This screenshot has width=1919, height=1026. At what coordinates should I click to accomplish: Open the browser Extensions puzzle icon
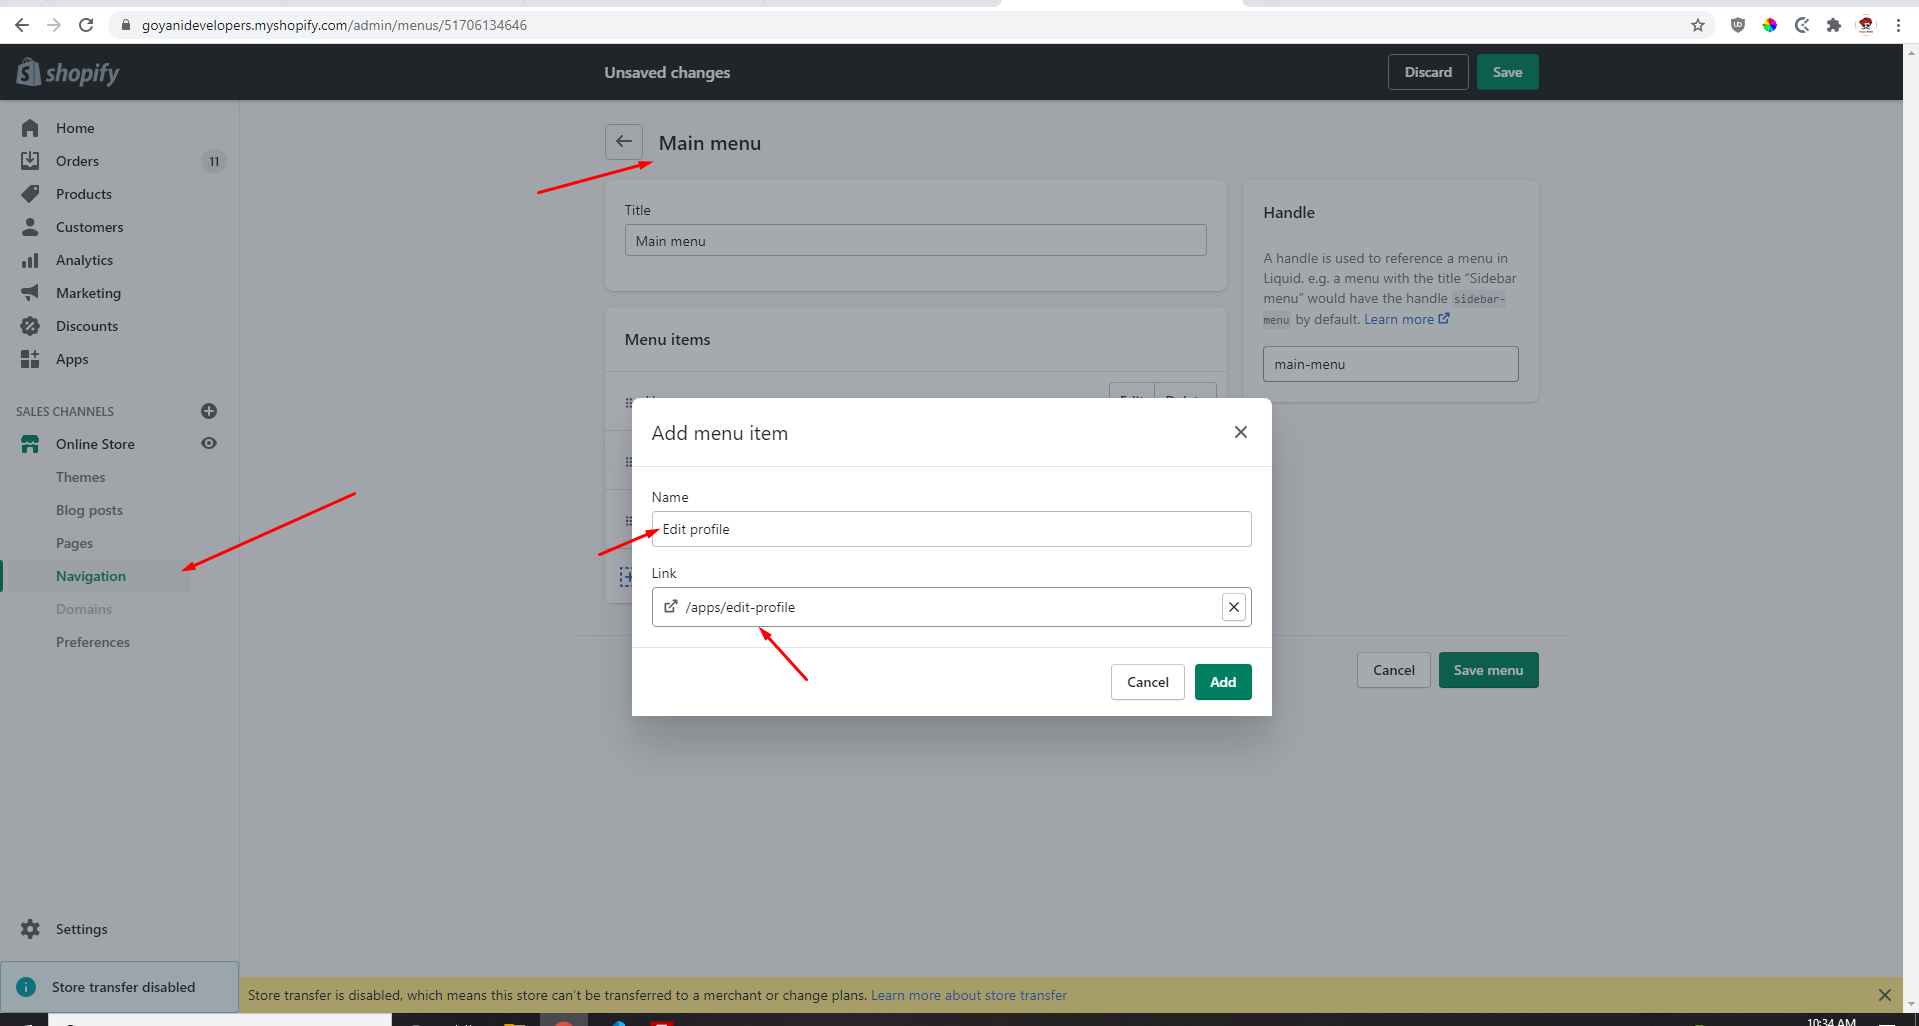tap(1834, 25)
